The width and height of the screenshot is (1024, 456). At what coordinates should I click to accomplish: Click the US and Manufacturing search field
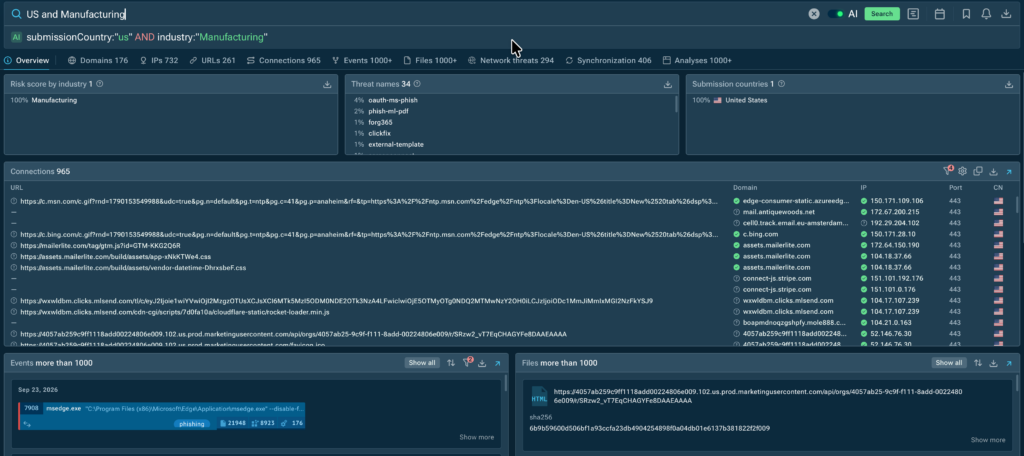click(411, 14)
